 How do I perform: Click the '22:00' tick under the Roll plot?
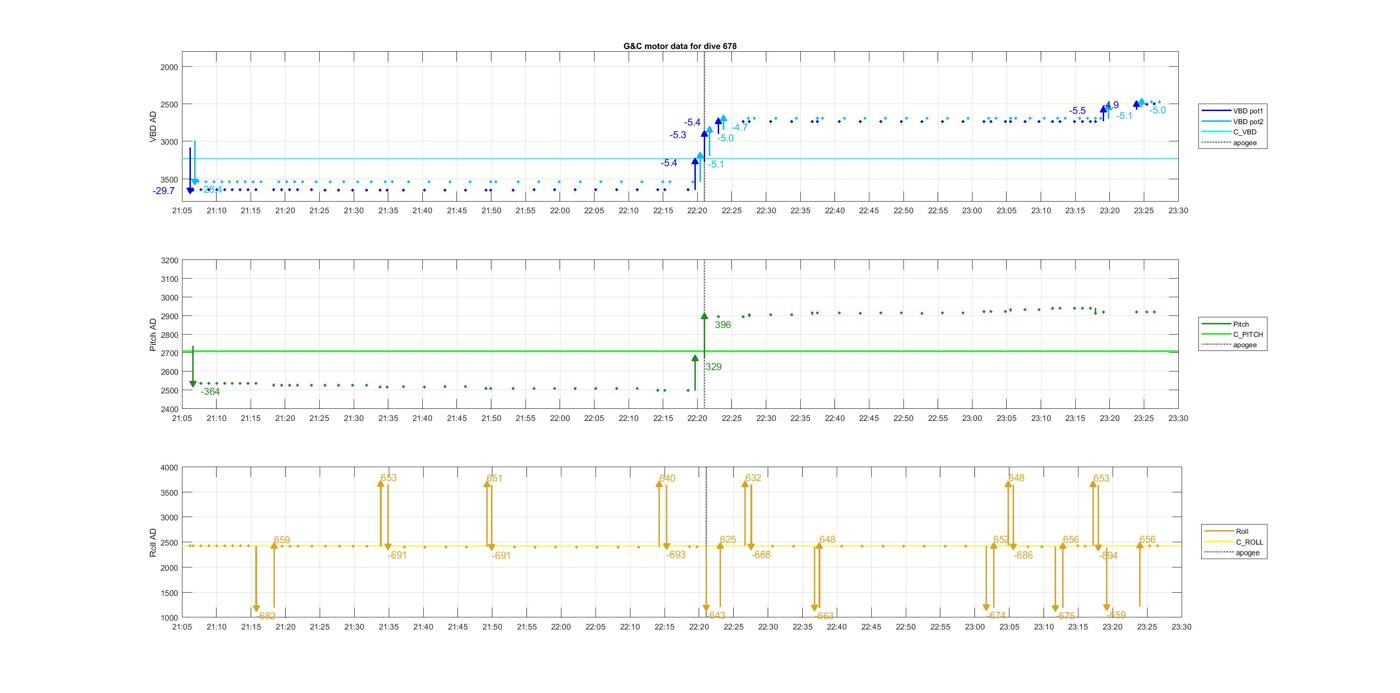560,627
